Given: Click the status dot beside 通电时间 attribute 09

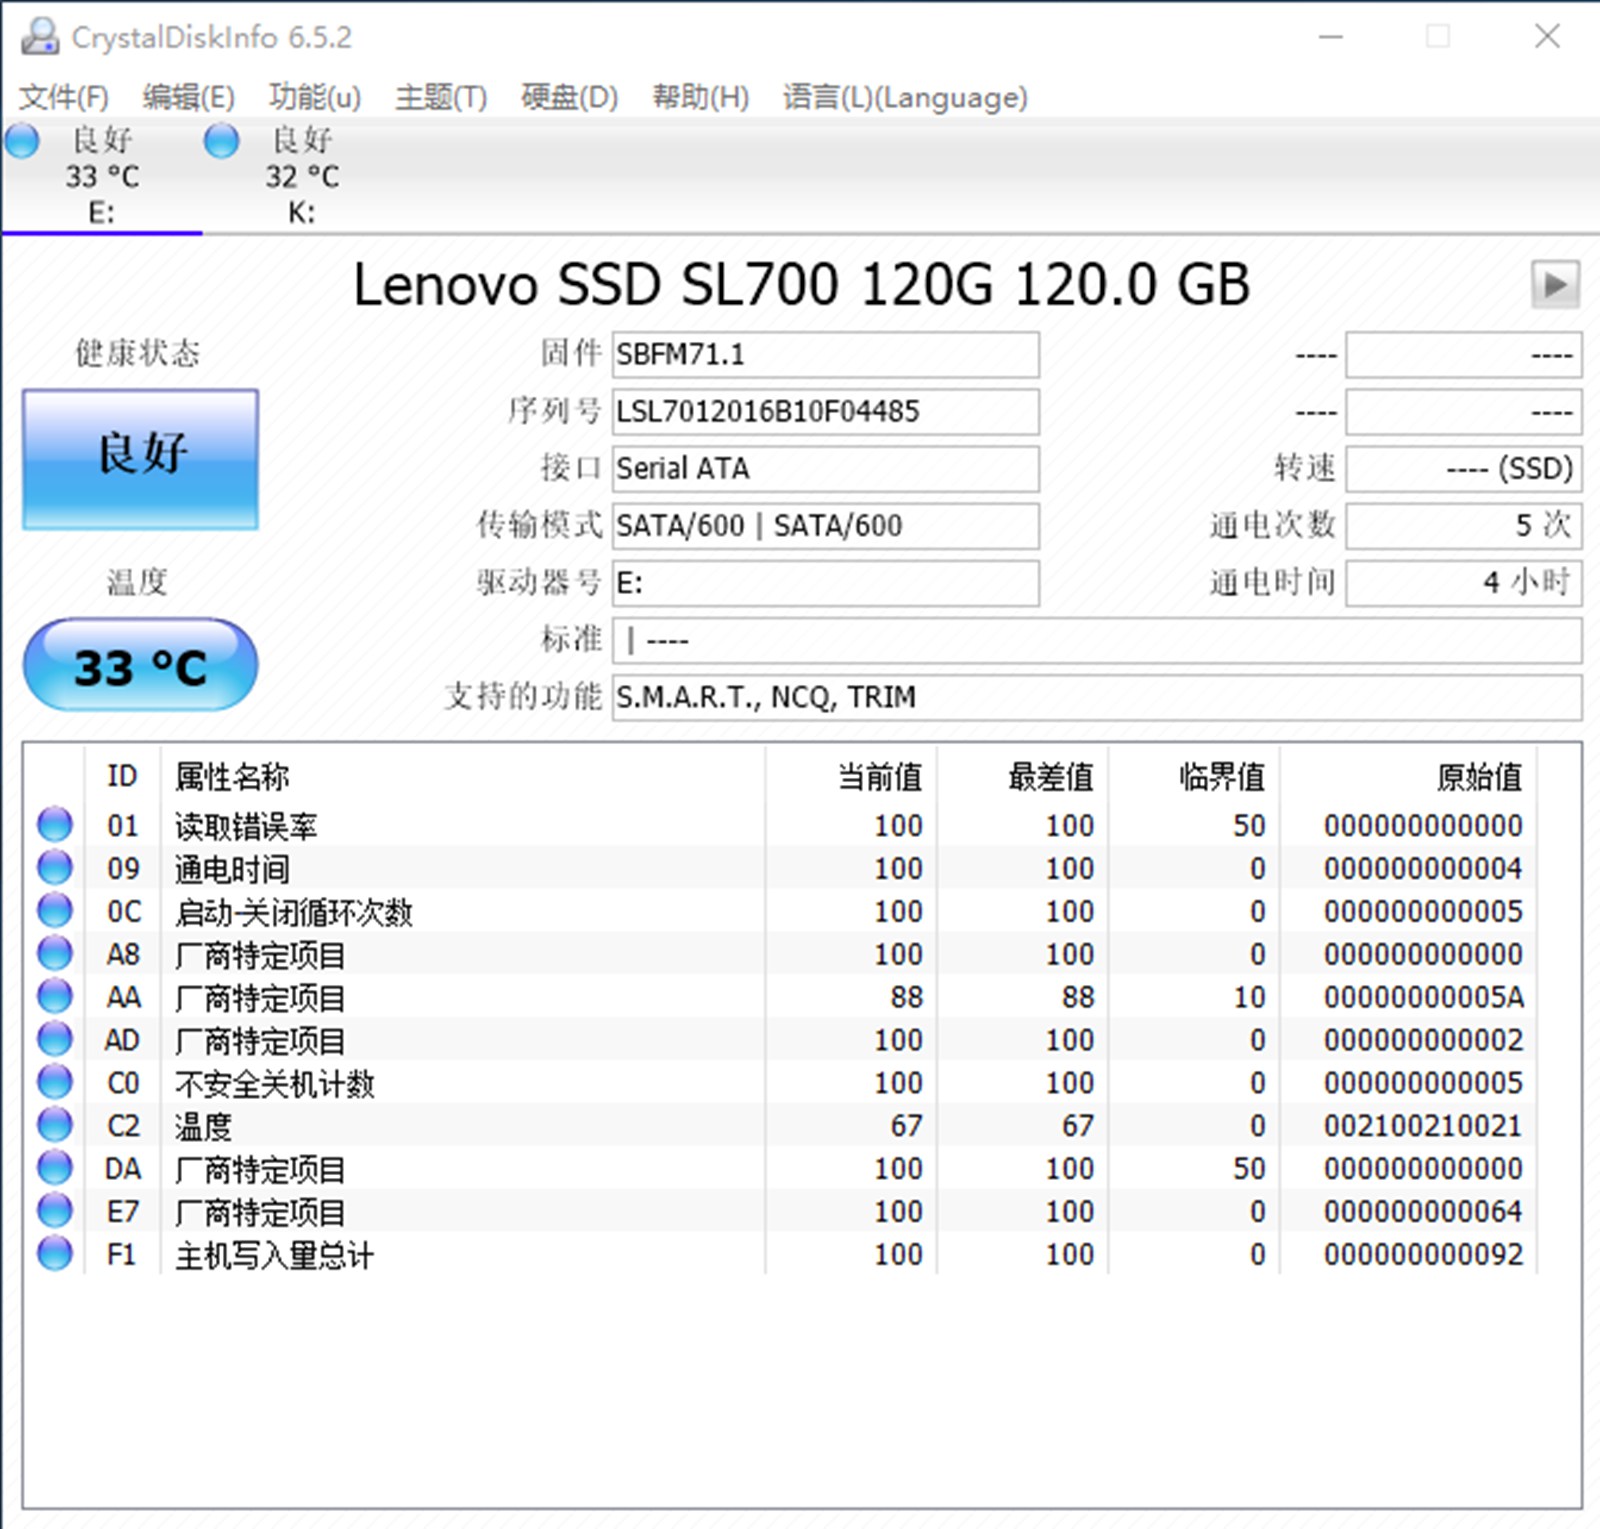Looking at the screenshot, I should tap(55, 867).
